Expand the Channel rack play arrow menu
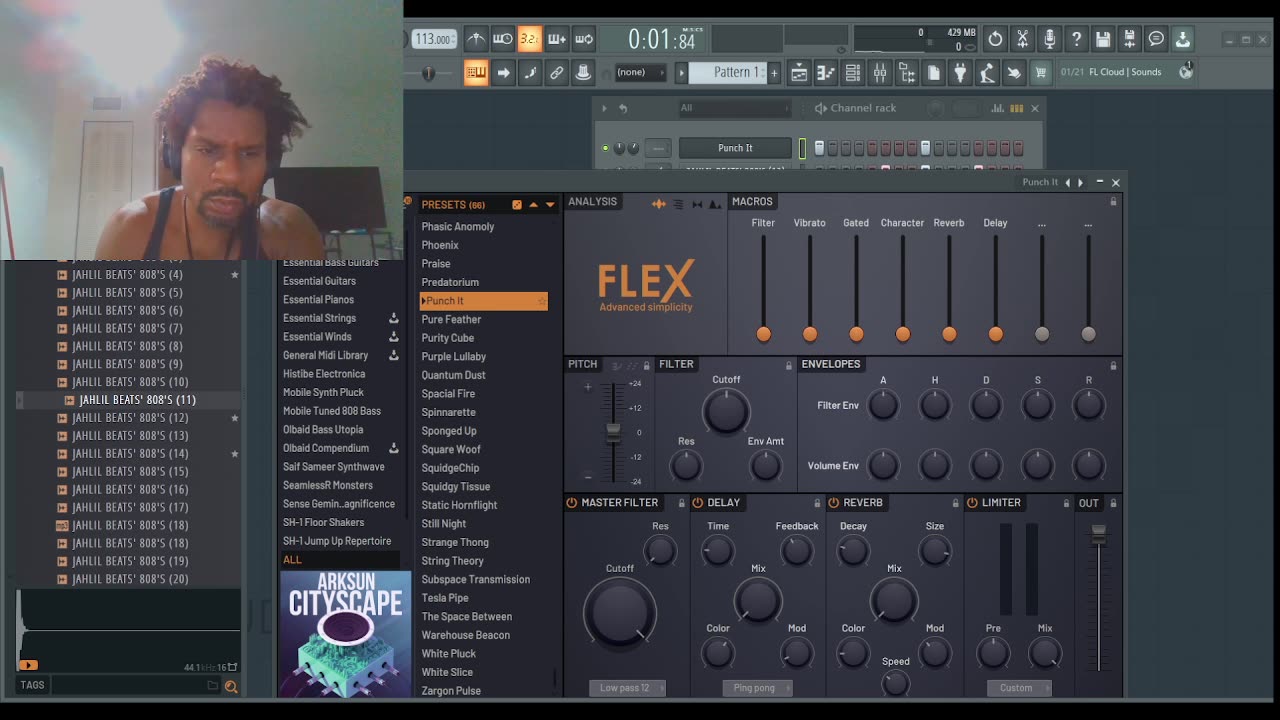This screenshot has width=1280, height=720. point(604,108)
